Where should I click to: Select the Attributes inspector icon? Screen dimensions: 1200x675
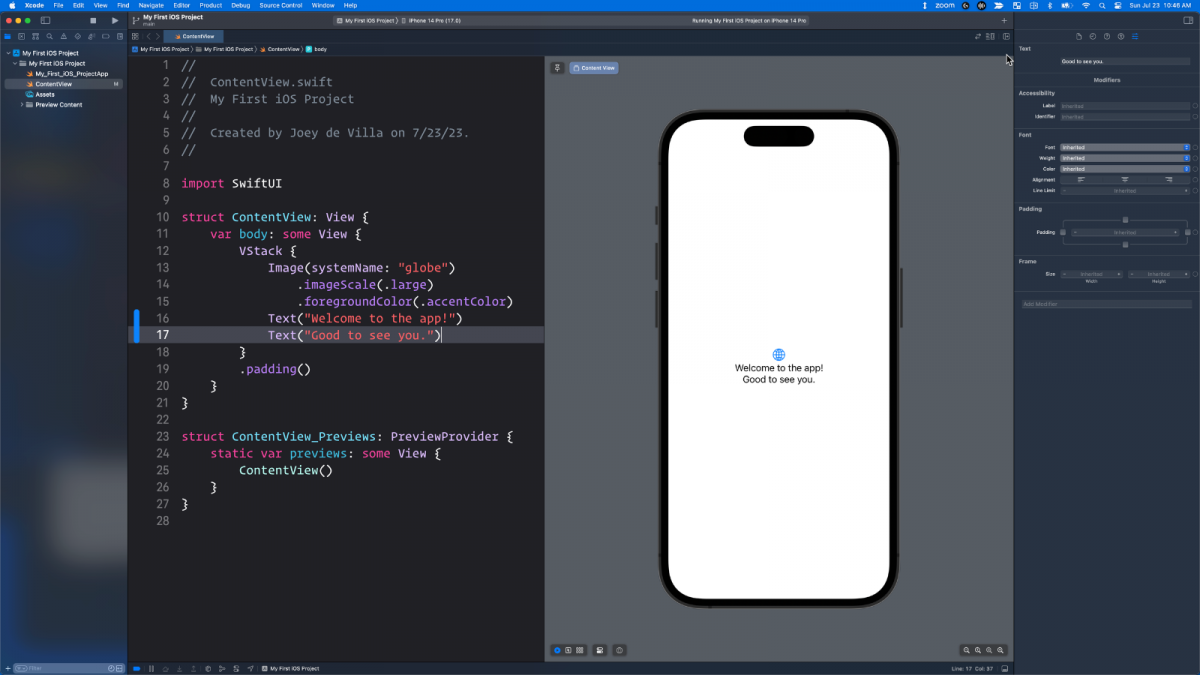[1136, 36]
